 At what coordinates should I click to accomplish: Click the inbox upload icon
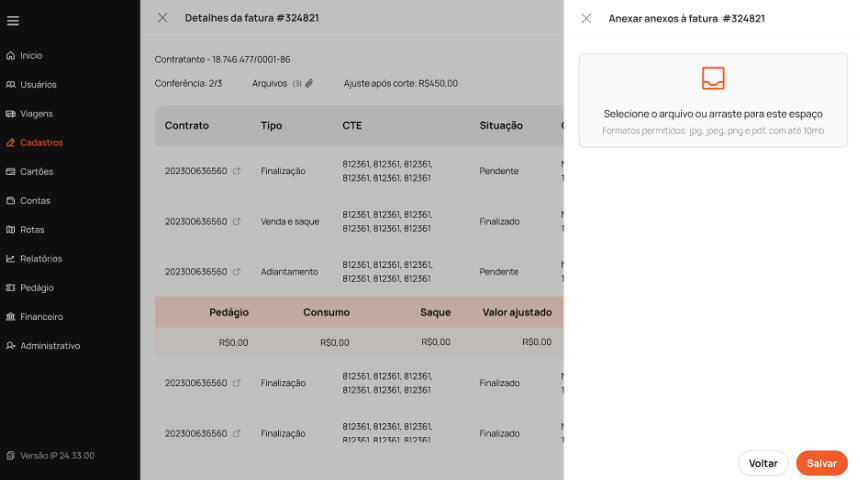coord(713,78)
